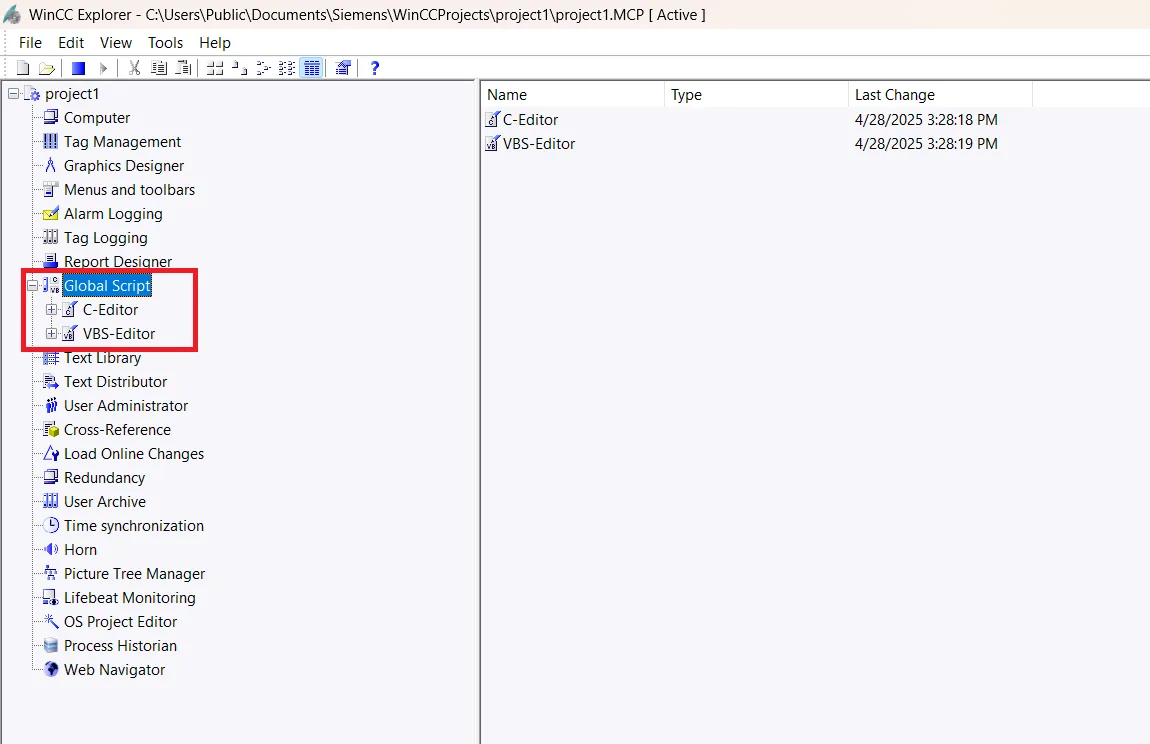Open the Edit menu
1150x744 pixels.
tap(71, 43)
